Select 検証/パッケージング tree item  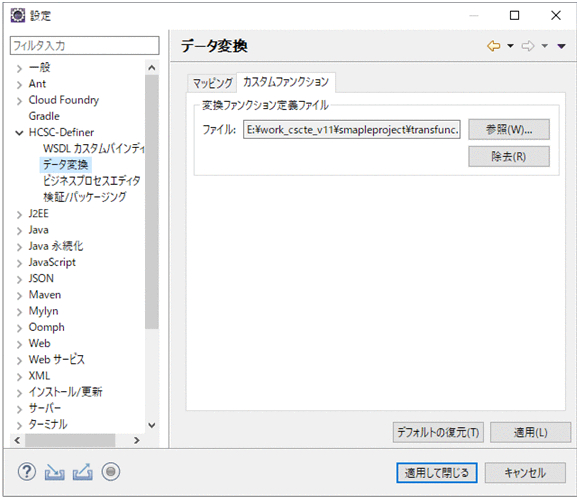point(85,197)
